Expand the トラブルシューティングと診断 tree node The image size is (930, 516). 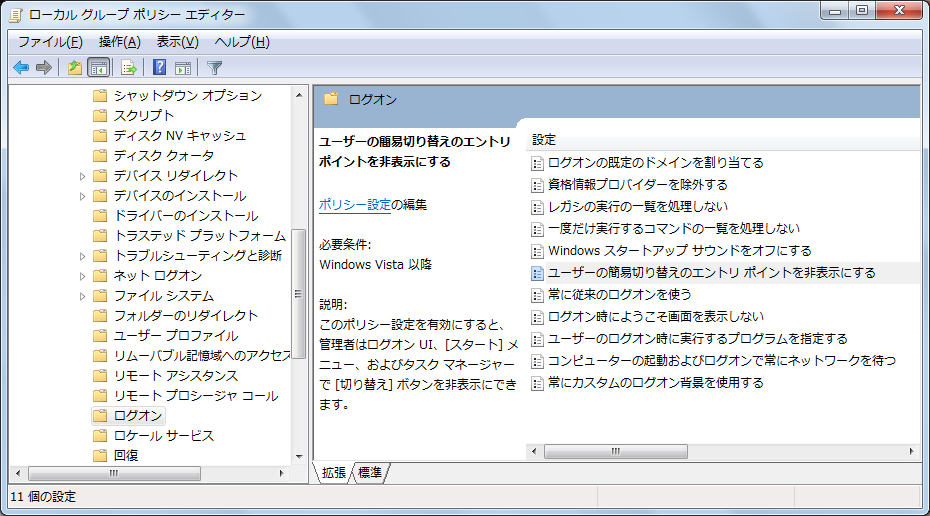click(x=82, y=256)
